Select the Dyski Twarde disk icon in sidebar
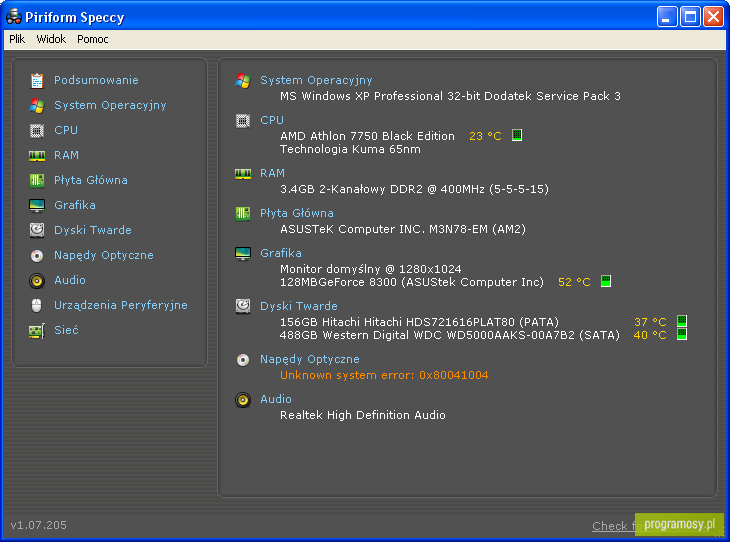This screenshot has height=542, width=730. tap(37, 230)
